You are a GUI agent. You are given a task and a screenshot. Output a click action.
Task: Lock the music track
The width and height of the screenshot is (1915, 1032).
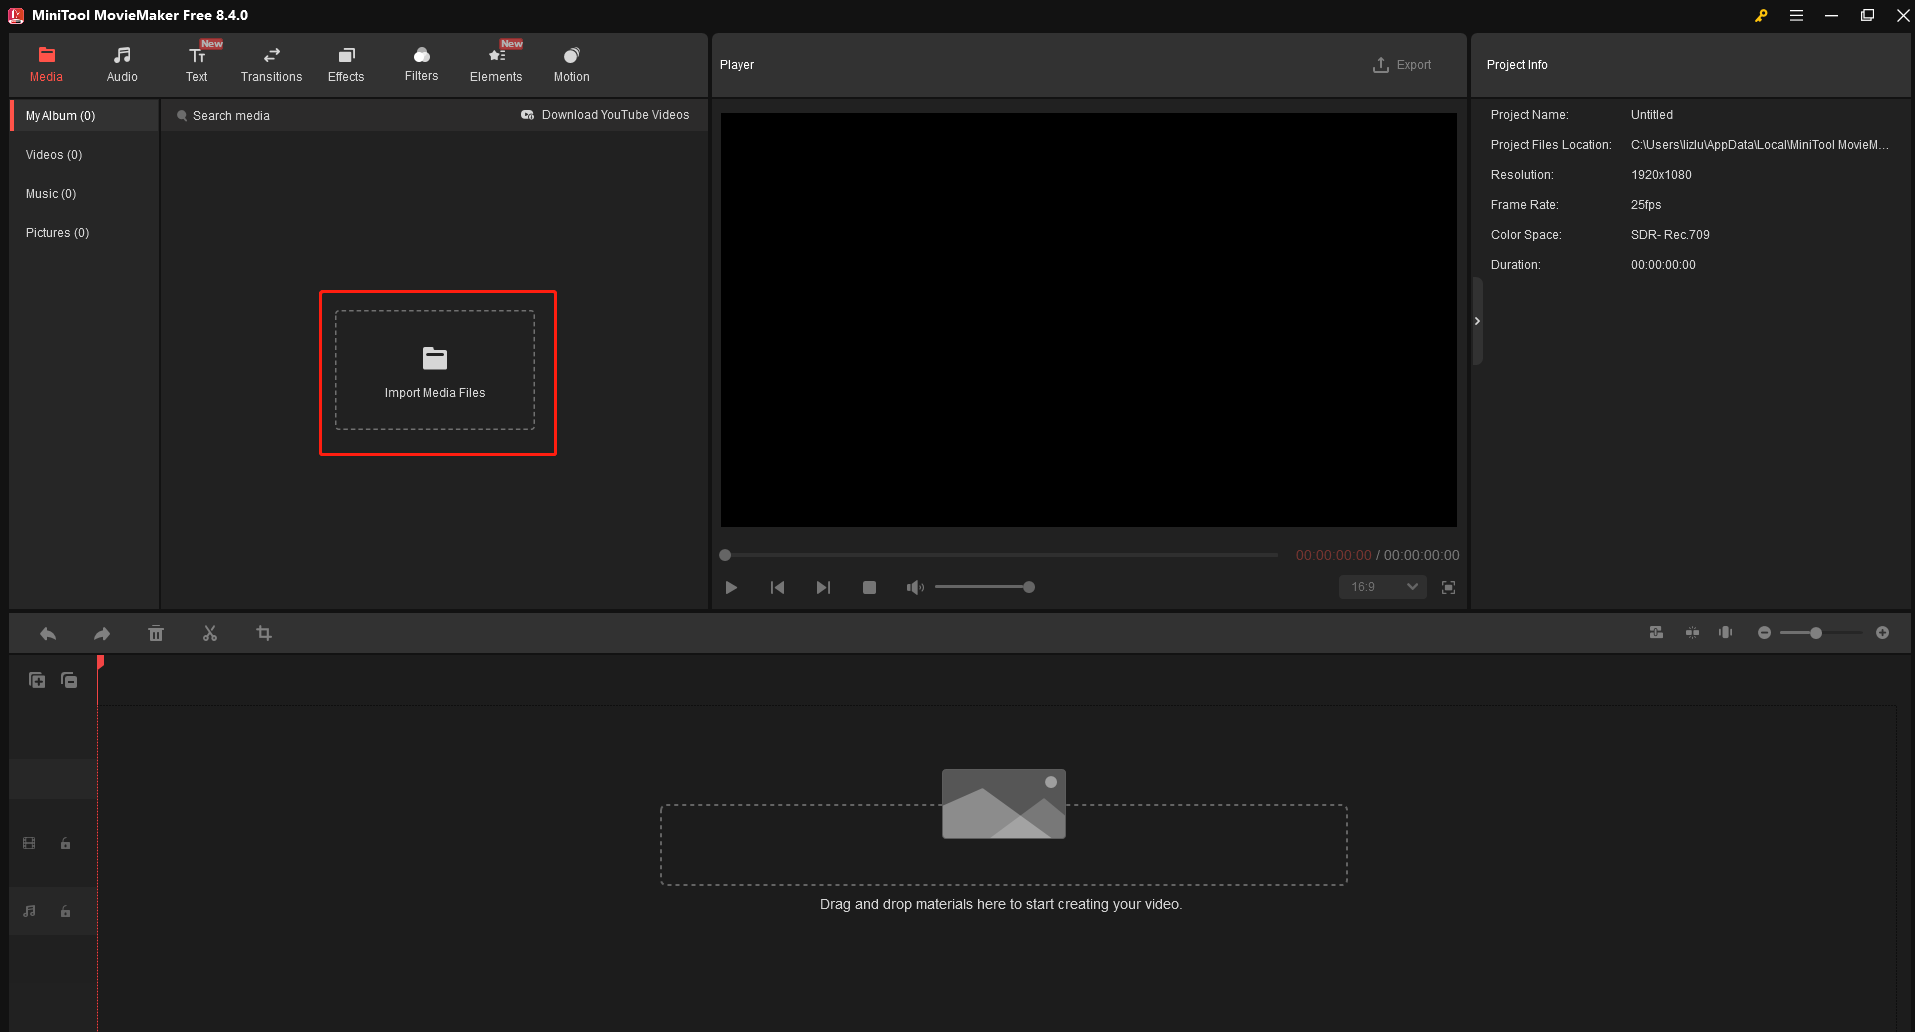coord(65,911)
